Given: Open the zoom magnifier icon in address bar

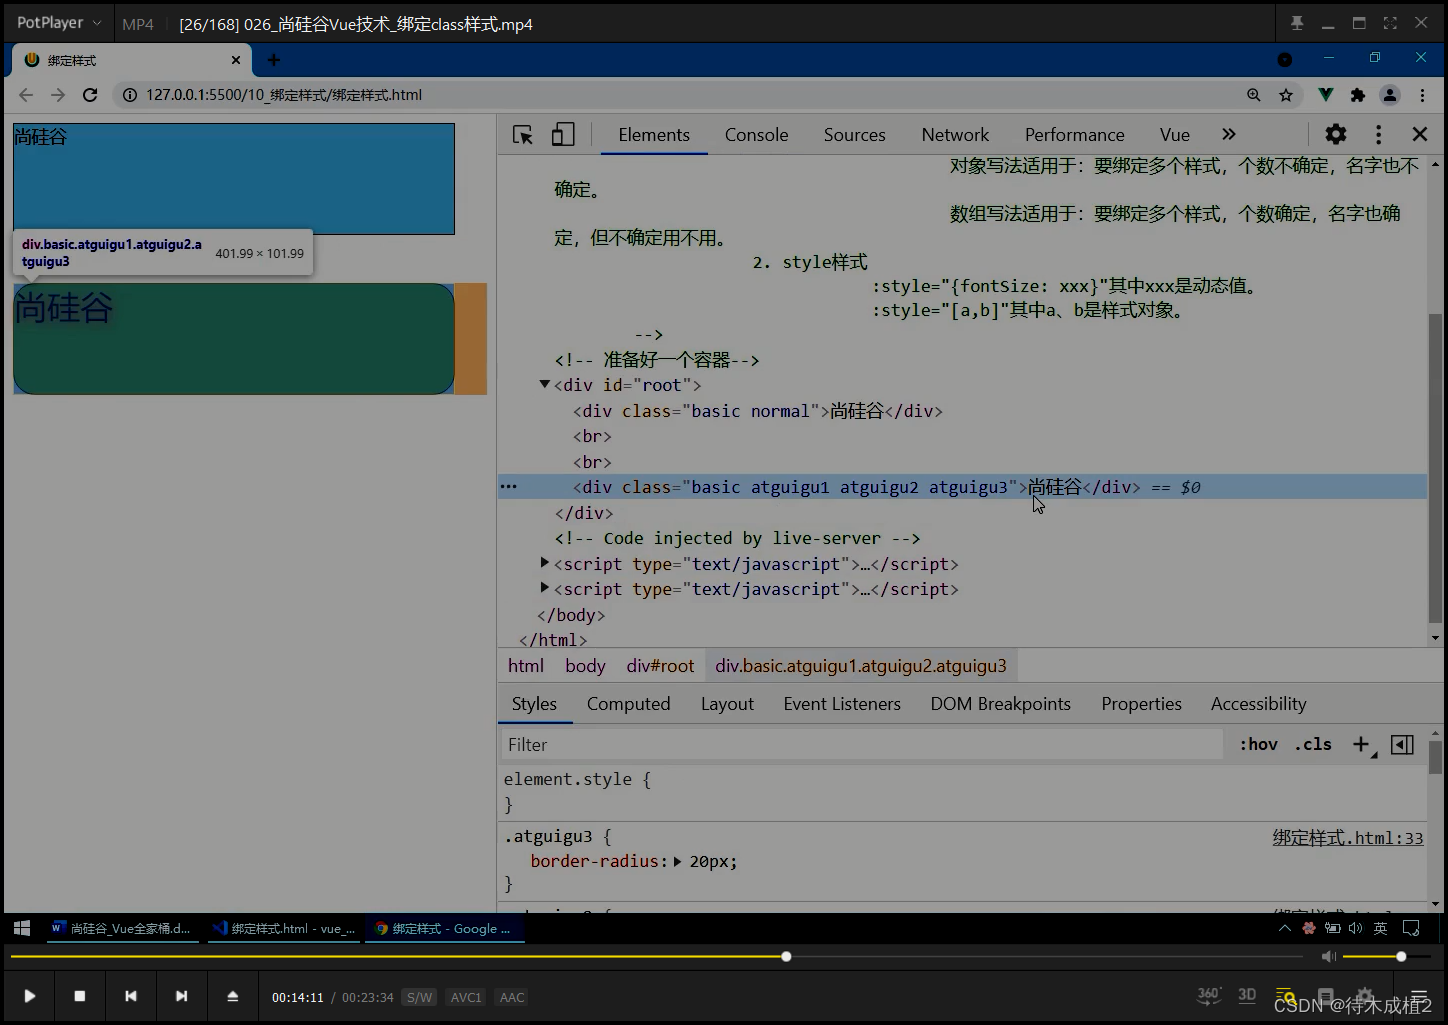Looking at the screenshot, I should [1254, 95].
